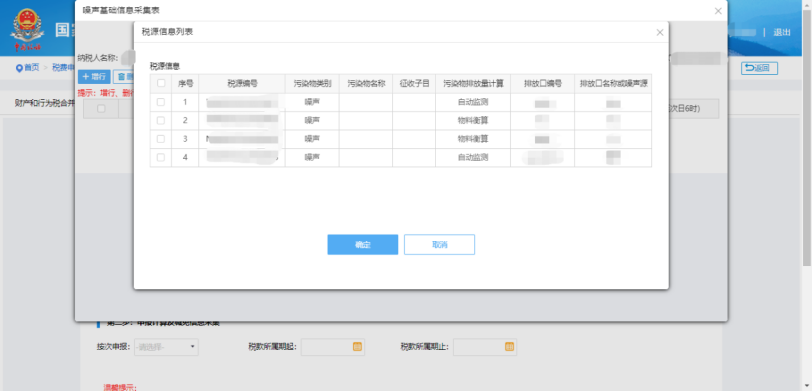This screenshot has width=812, height=391.
Task: Click the 退出 logout link
Action: click(x=782, y=32)
